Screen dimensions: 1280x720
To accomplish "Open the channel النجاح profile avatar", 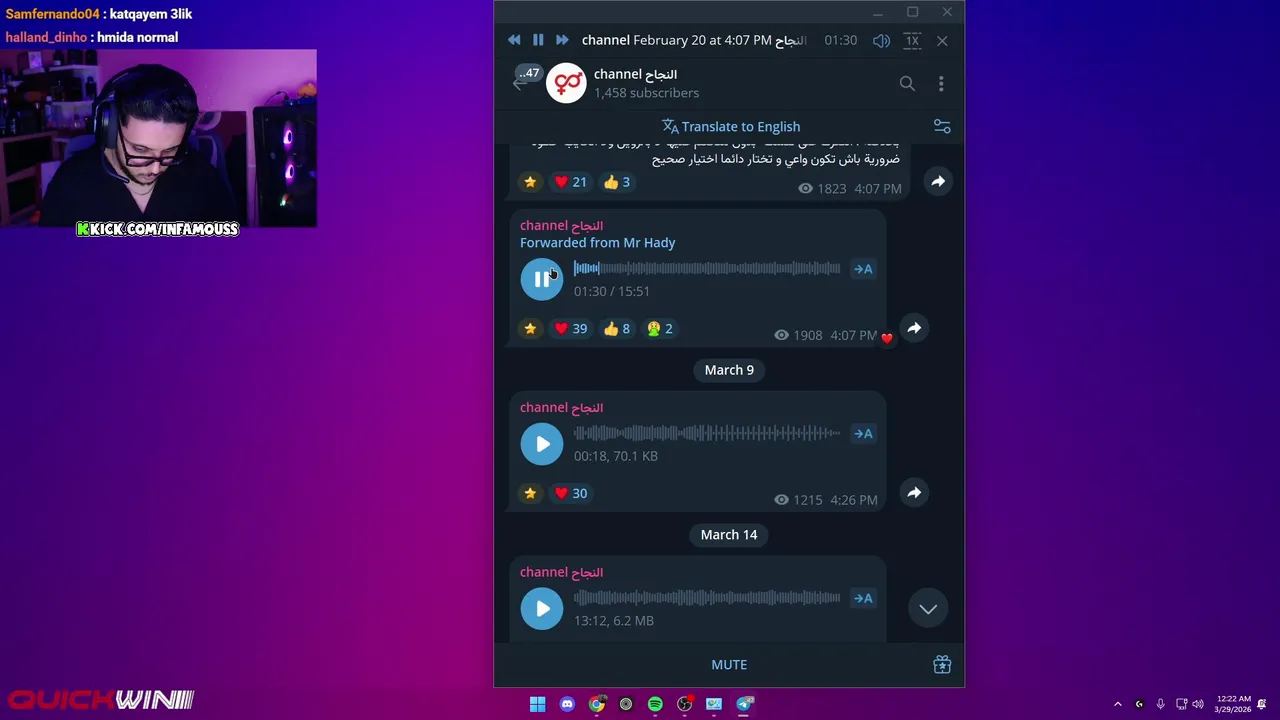I will pos(566,83).
